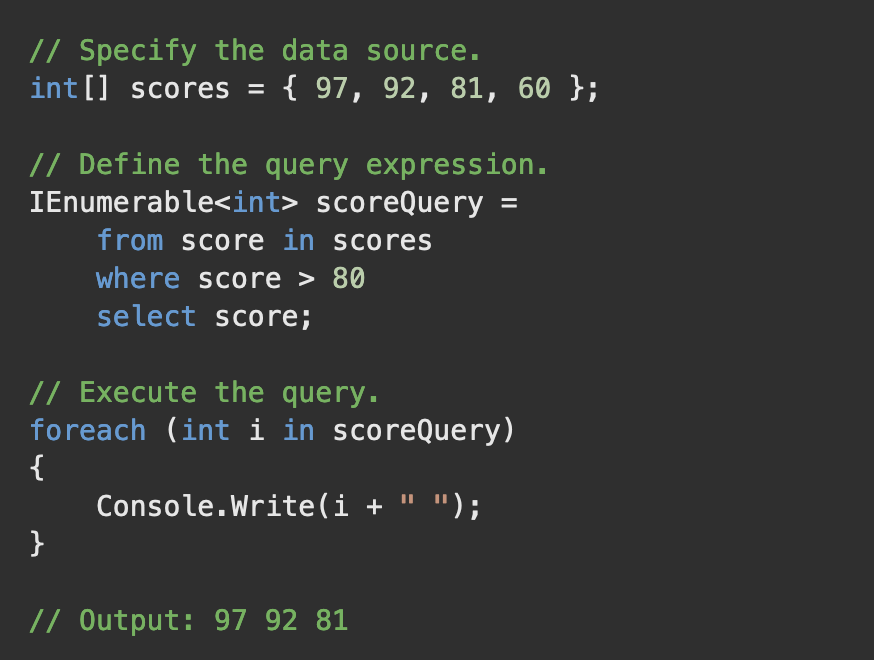Viewport: 874px width, 660px height.
Task: Click scoreQuery inside the foreach parentheses
Action: (416, 431)
